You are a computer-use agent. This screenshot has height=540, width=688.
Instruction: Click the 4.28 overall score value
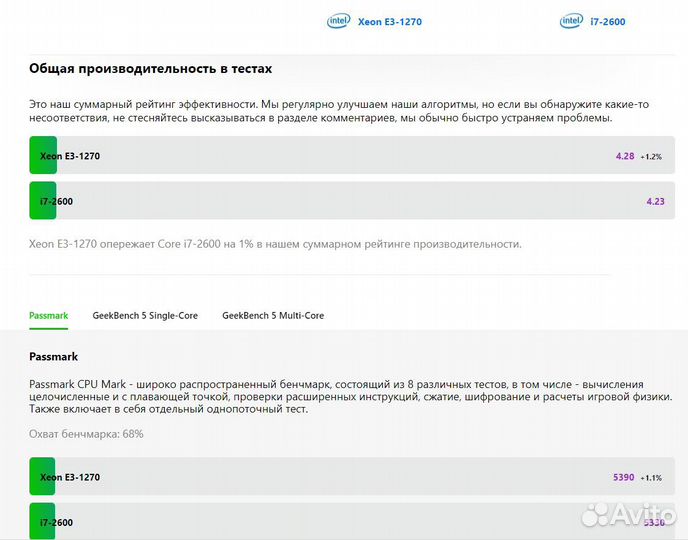point(625,156)
